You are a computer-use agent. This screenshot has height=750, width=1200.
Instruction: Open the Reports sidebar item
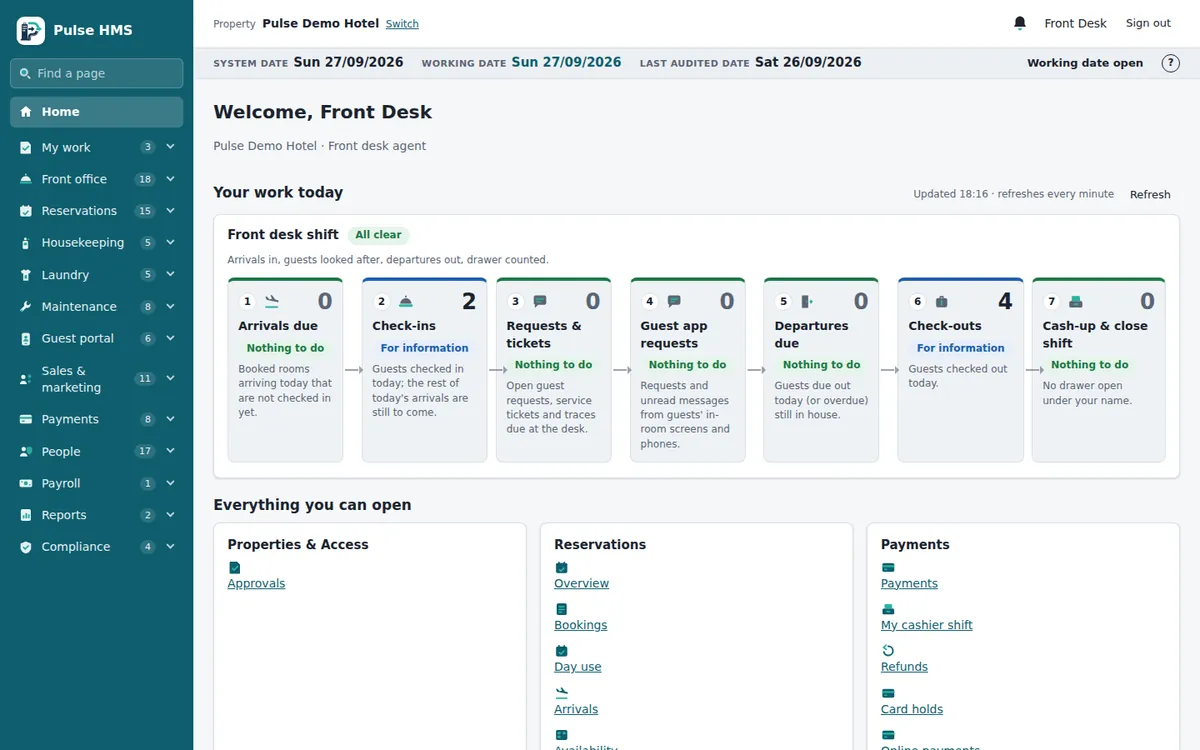click(x=96, y=516)
